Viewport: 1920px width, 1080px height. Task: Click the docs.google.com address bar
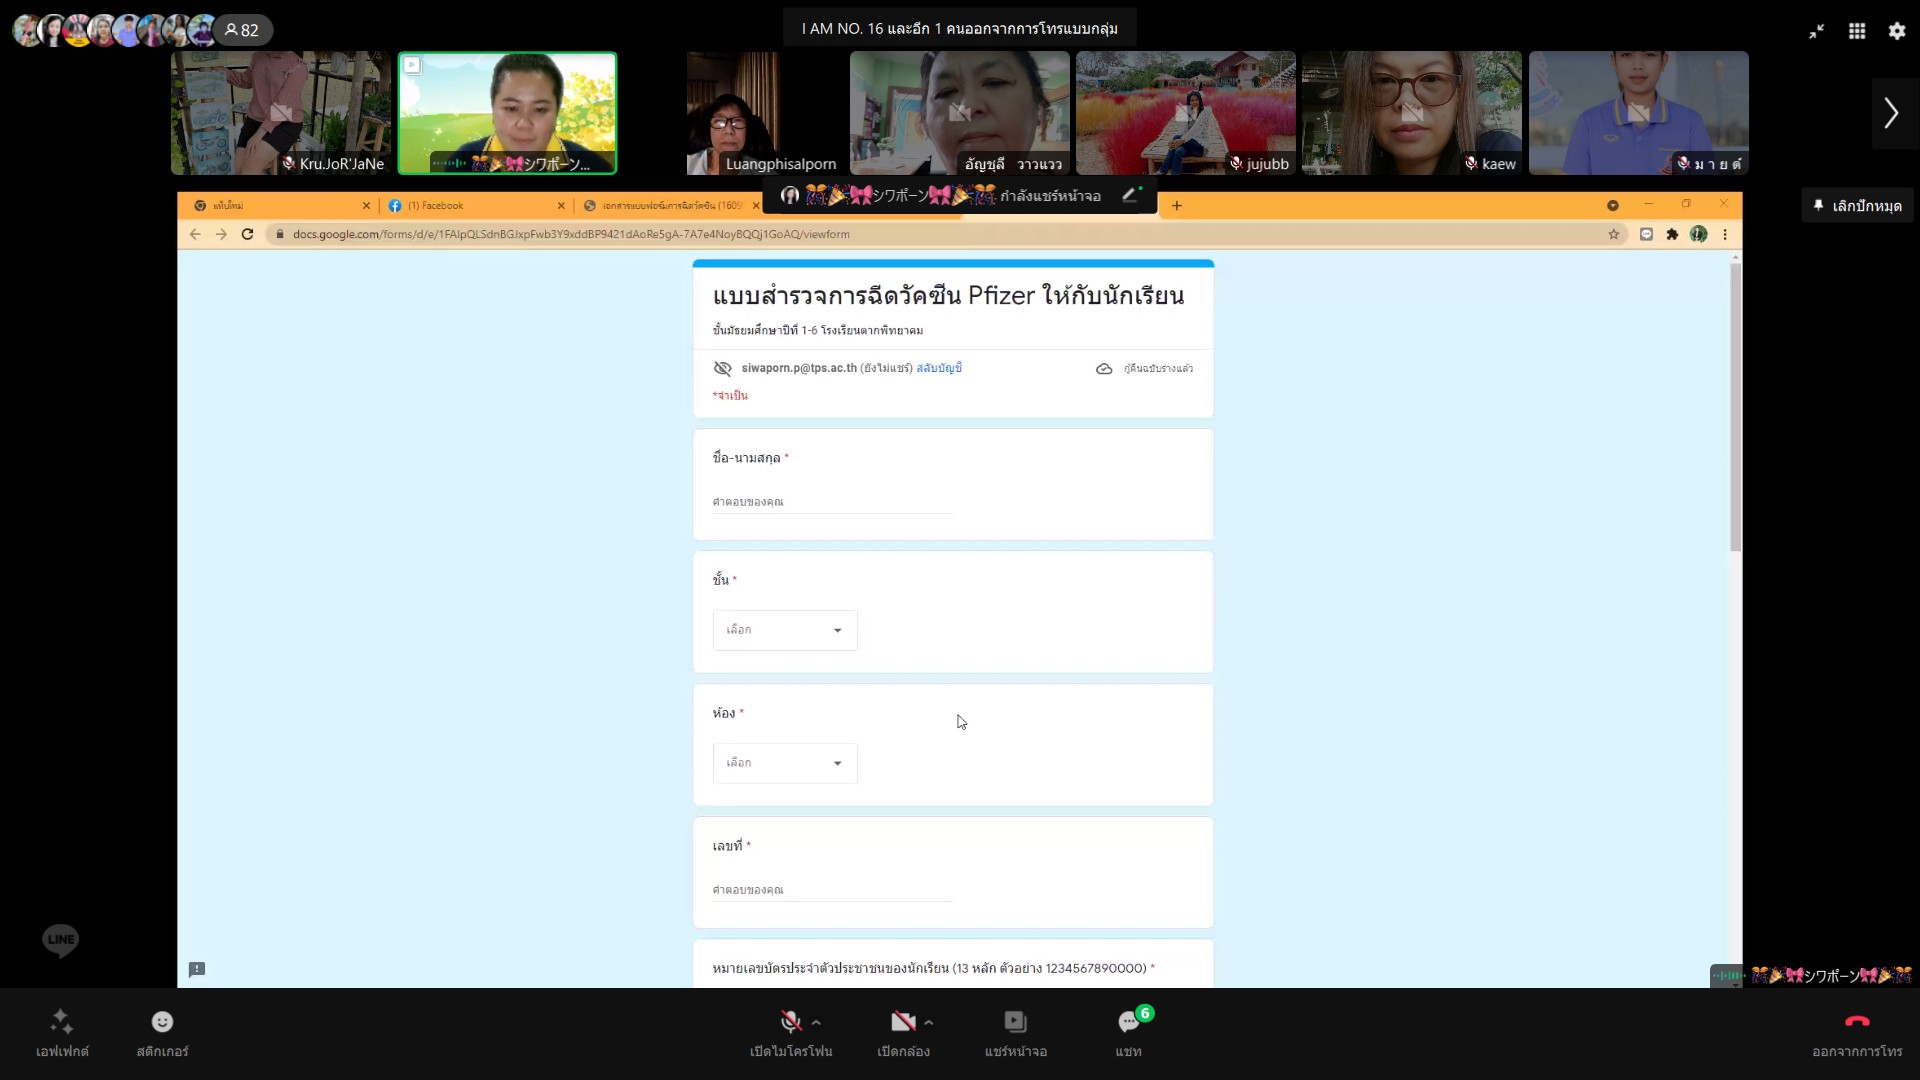pos(940,234)
